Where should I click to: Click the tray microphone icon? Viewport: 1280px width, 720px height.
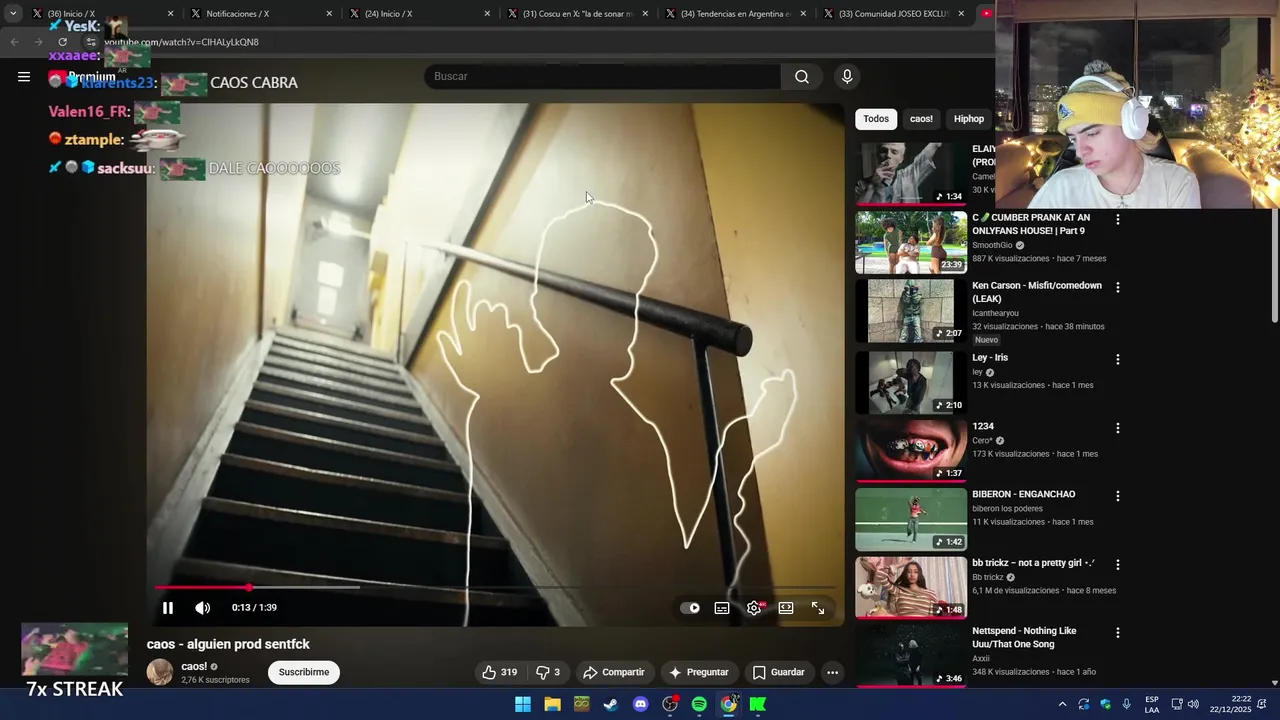pos(1127,704)
